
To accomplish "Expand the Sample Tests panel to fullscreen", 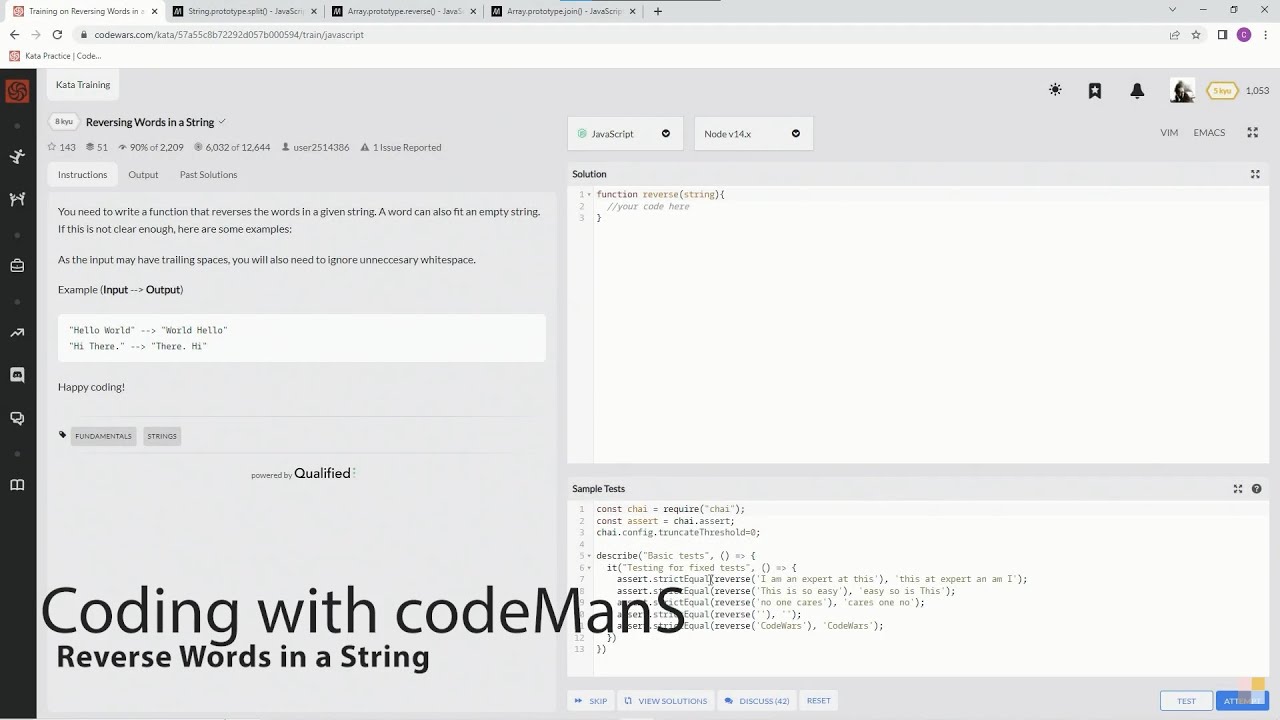I will pyautogui.click(x=1238, y=489).
